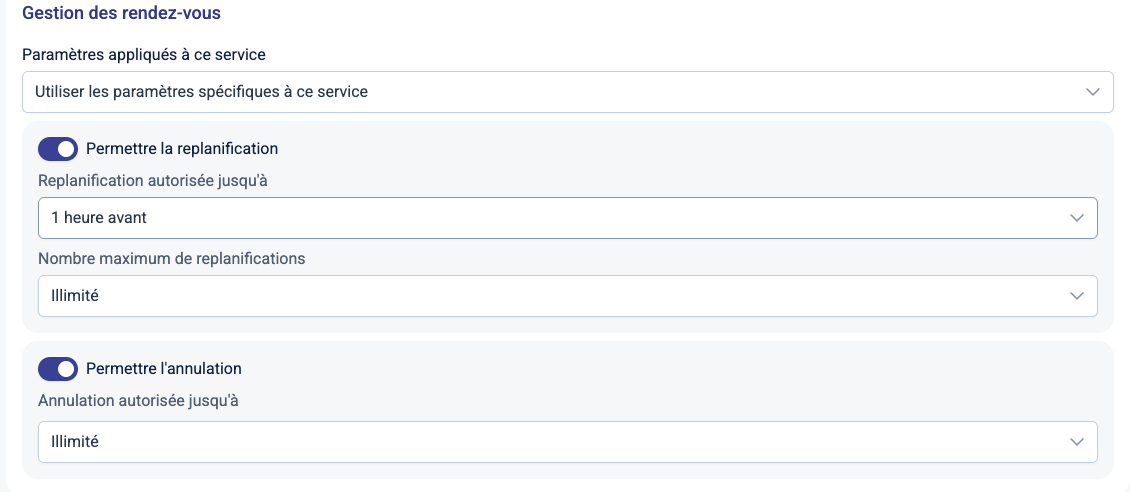Click chevron arrow in maximum replanifications field

(x=1077, y=296)
